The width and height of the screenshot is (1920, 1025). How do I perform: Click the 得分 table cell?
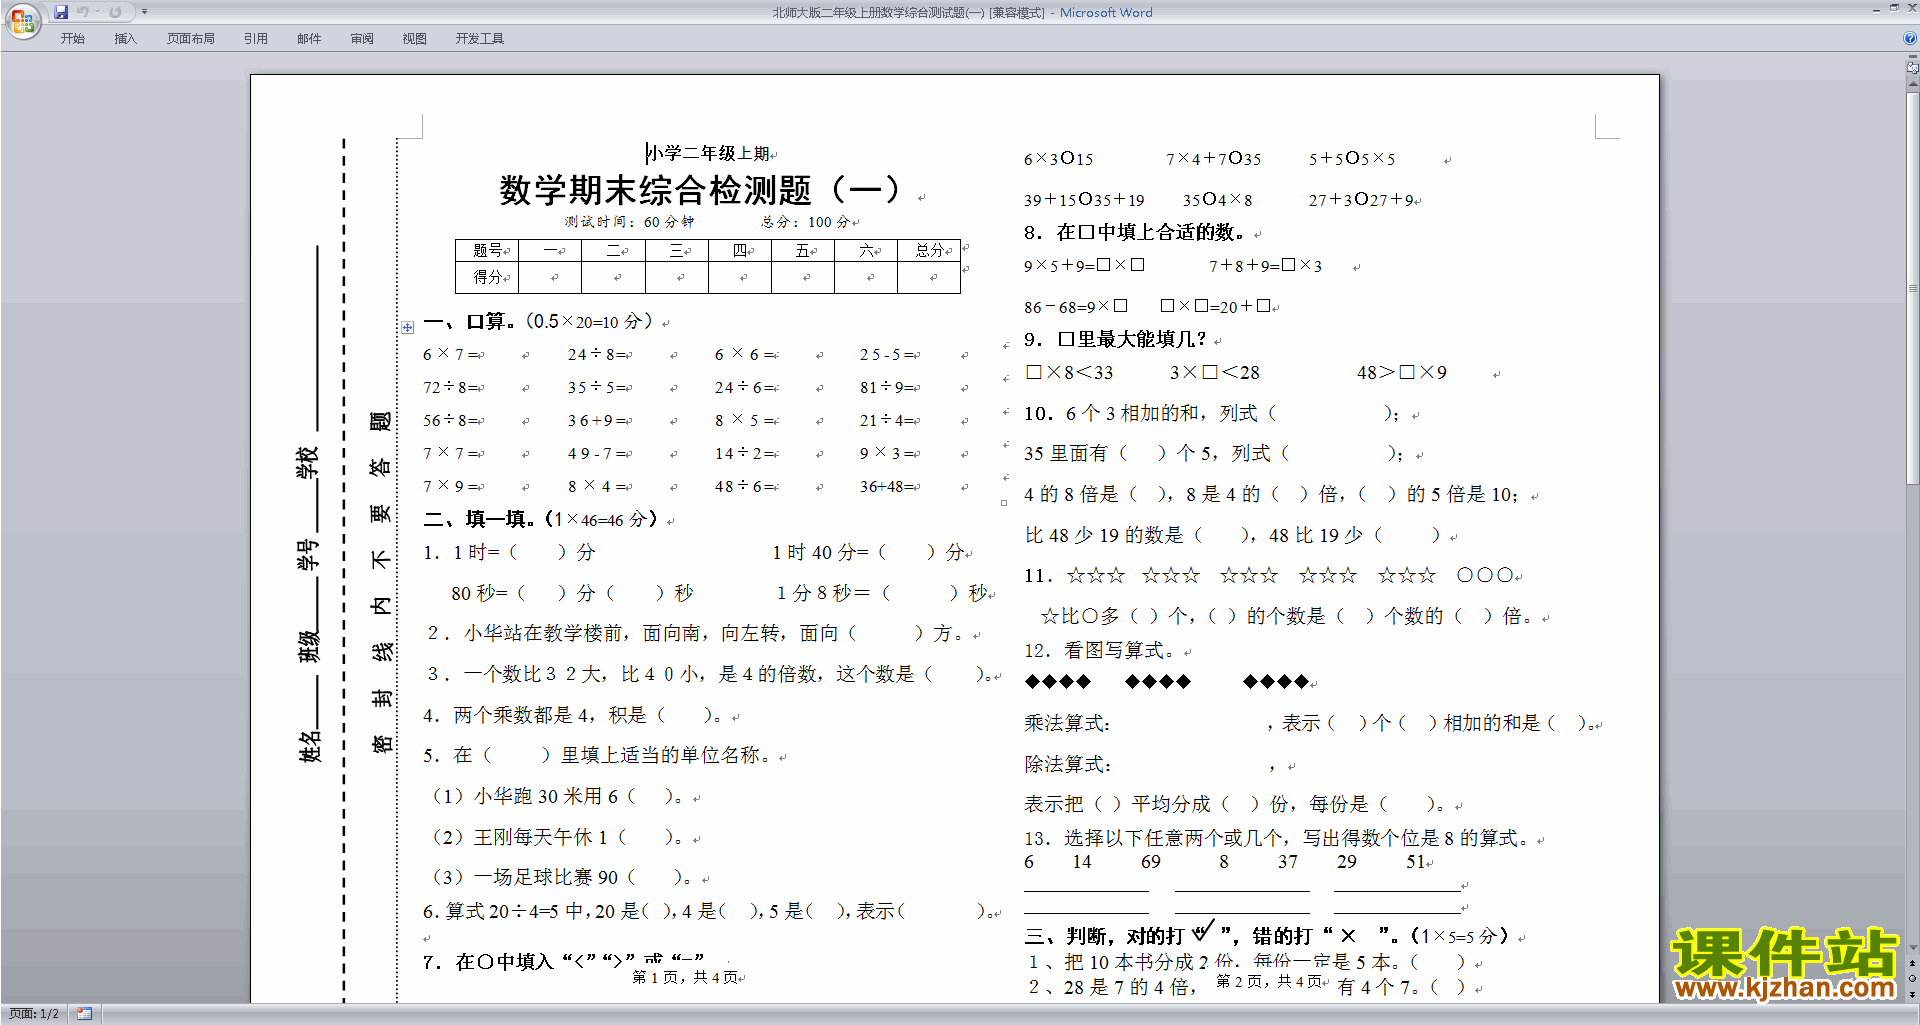coord(487,277)
